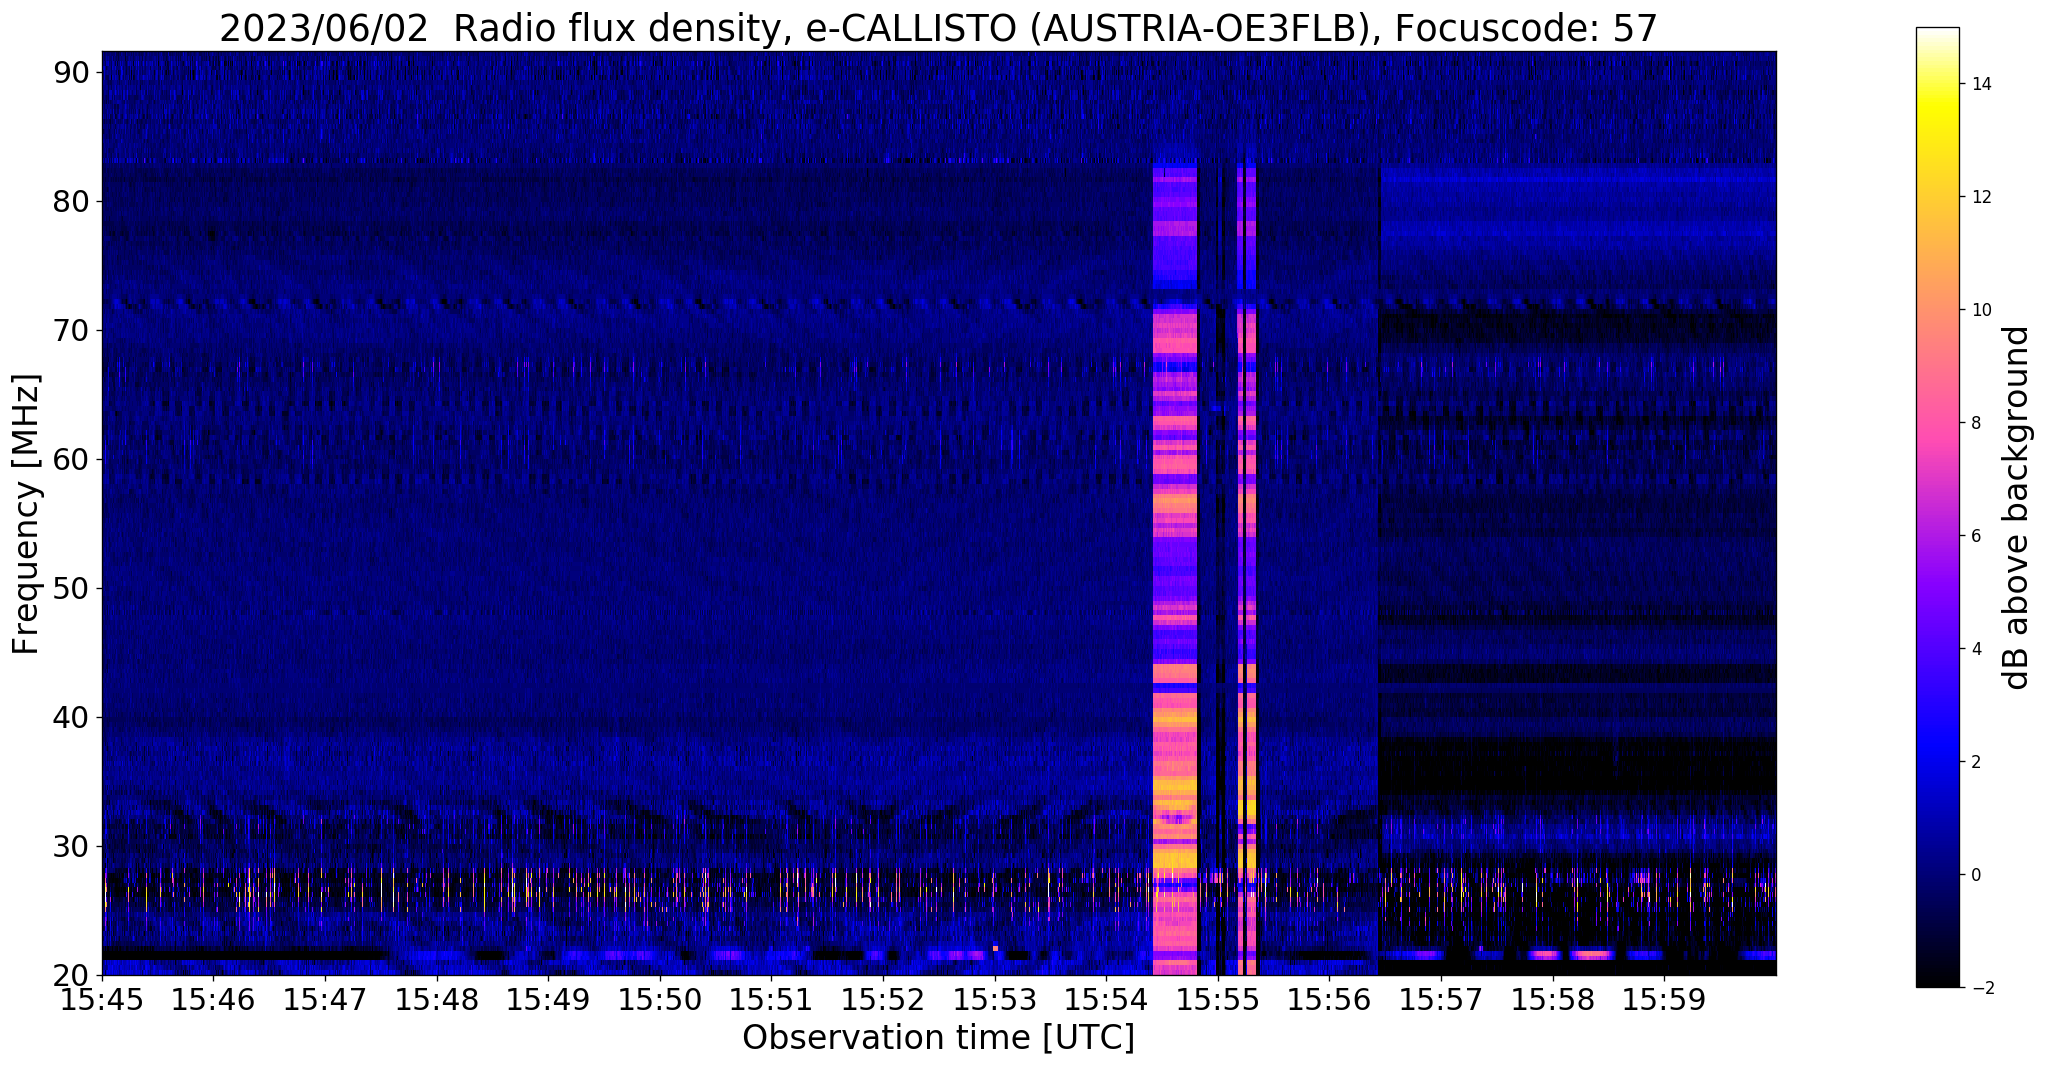The image size is (2047, 1067).
Task: Click the 15:49 time tick label
Action: coord(548,998)
